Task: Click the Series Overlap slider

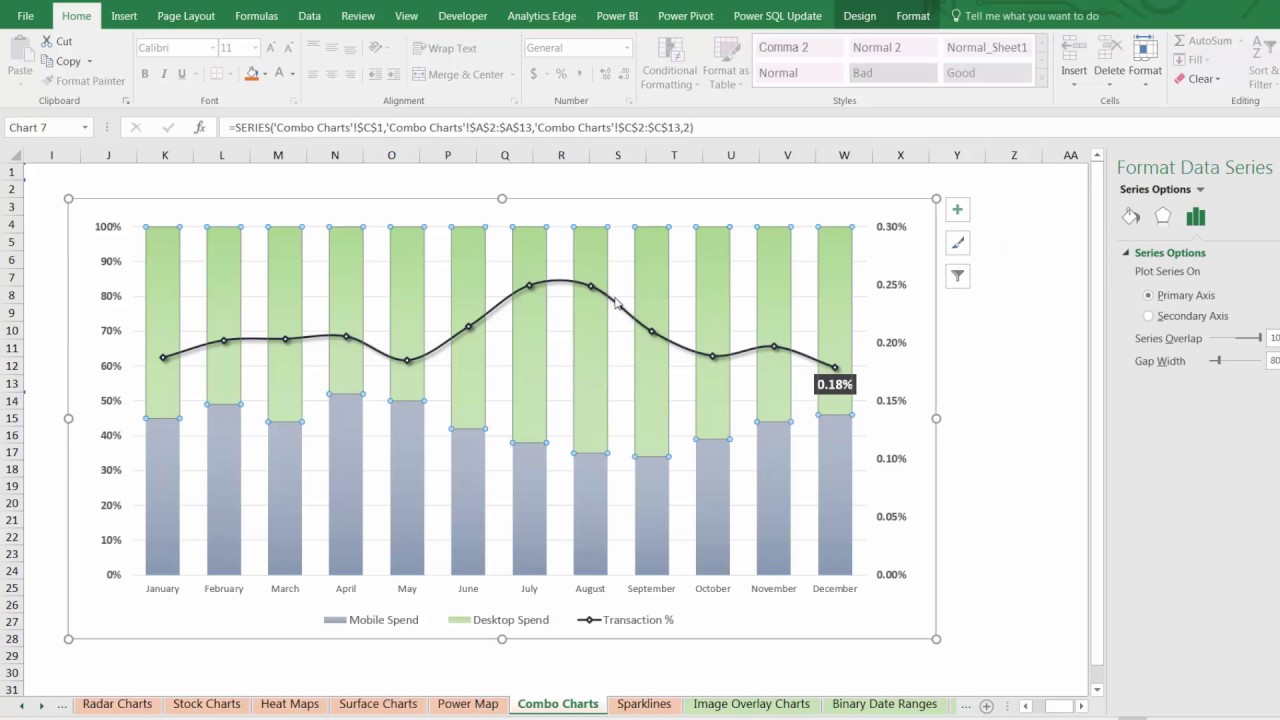Action: (1237, 338)
